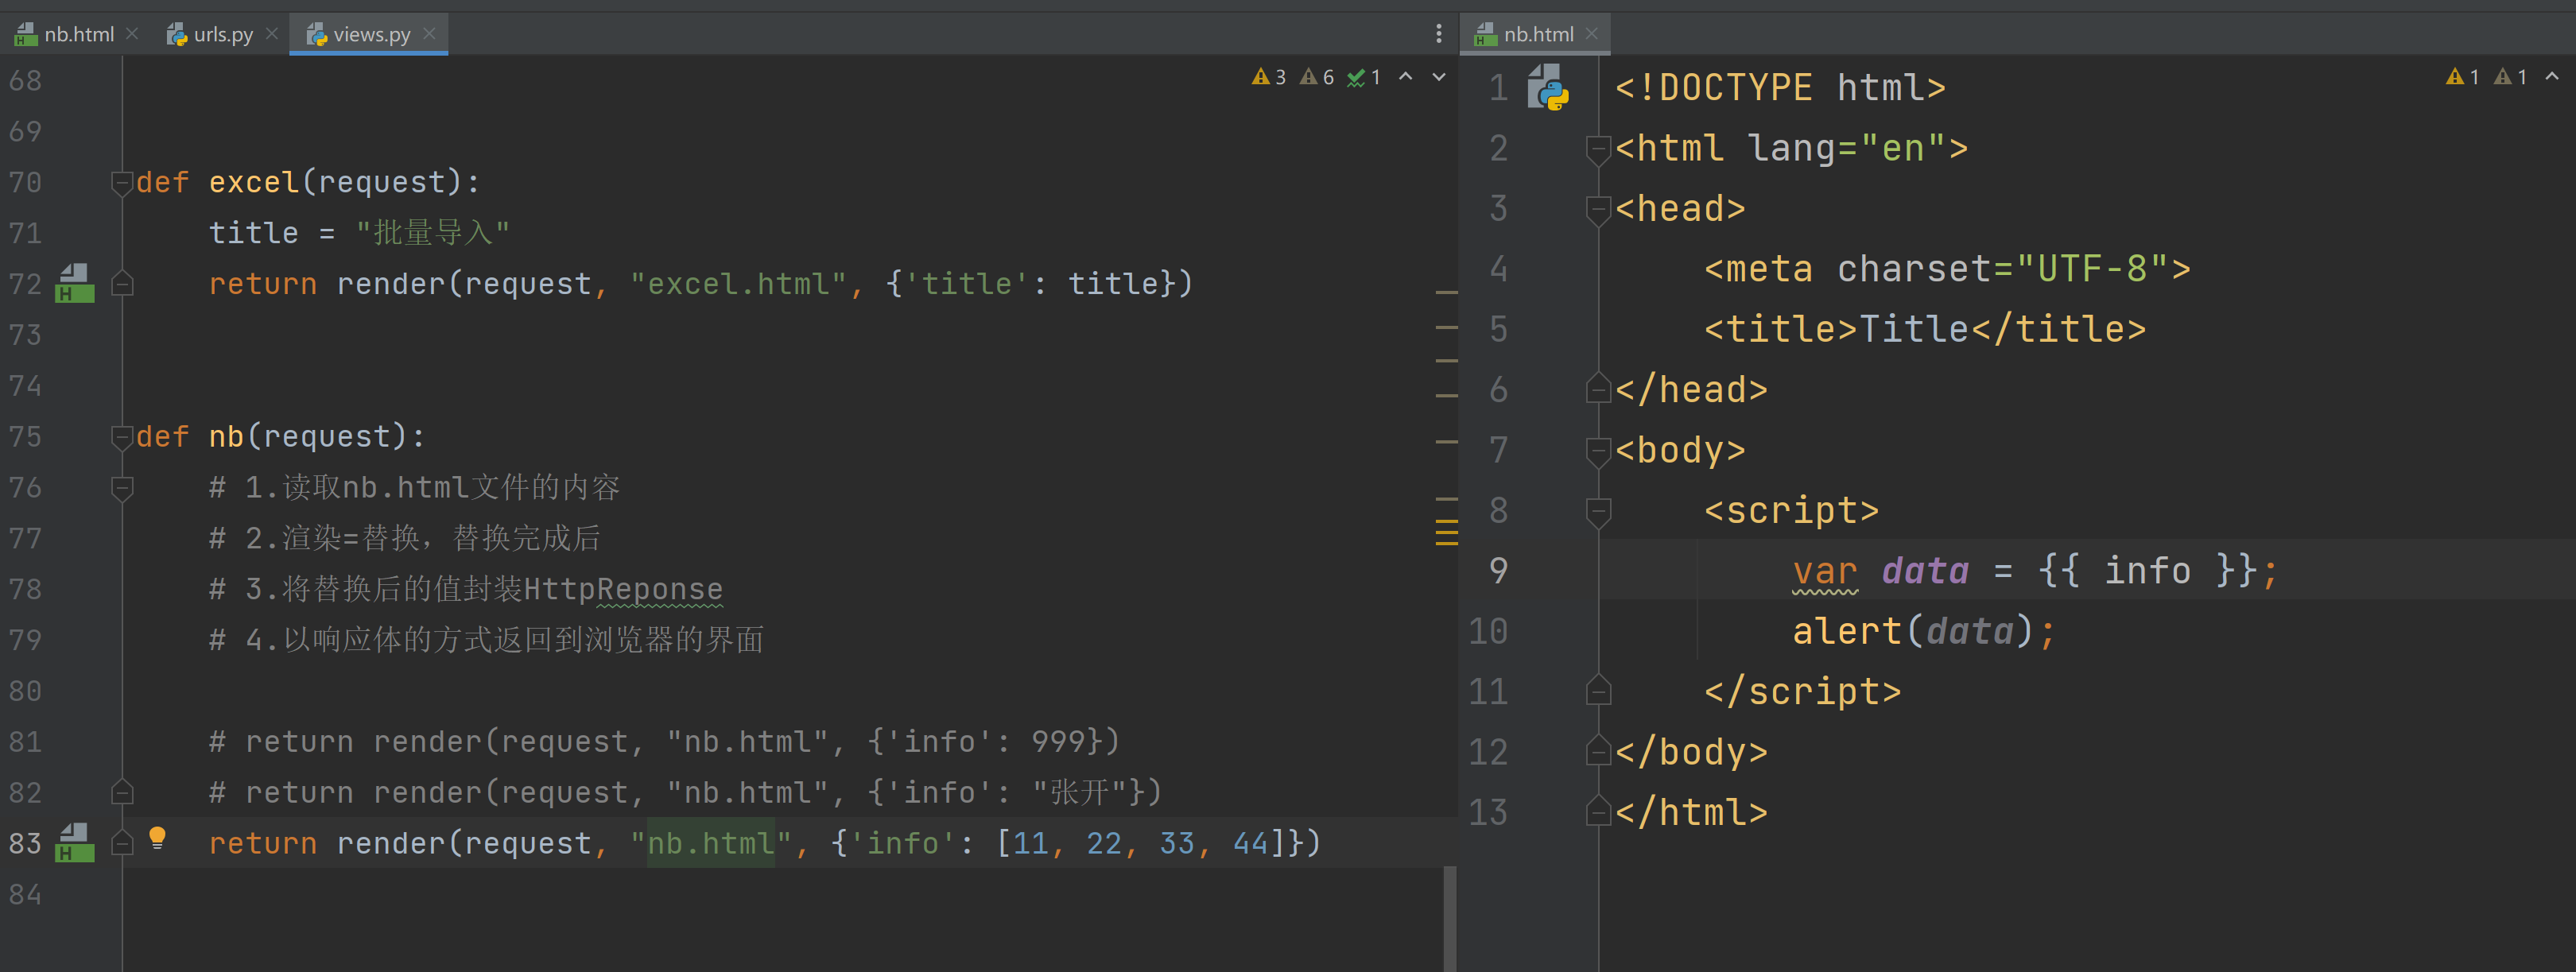Click the text "批量导入" on line 71
The image size is (2576, 972).
pos(432,233)
